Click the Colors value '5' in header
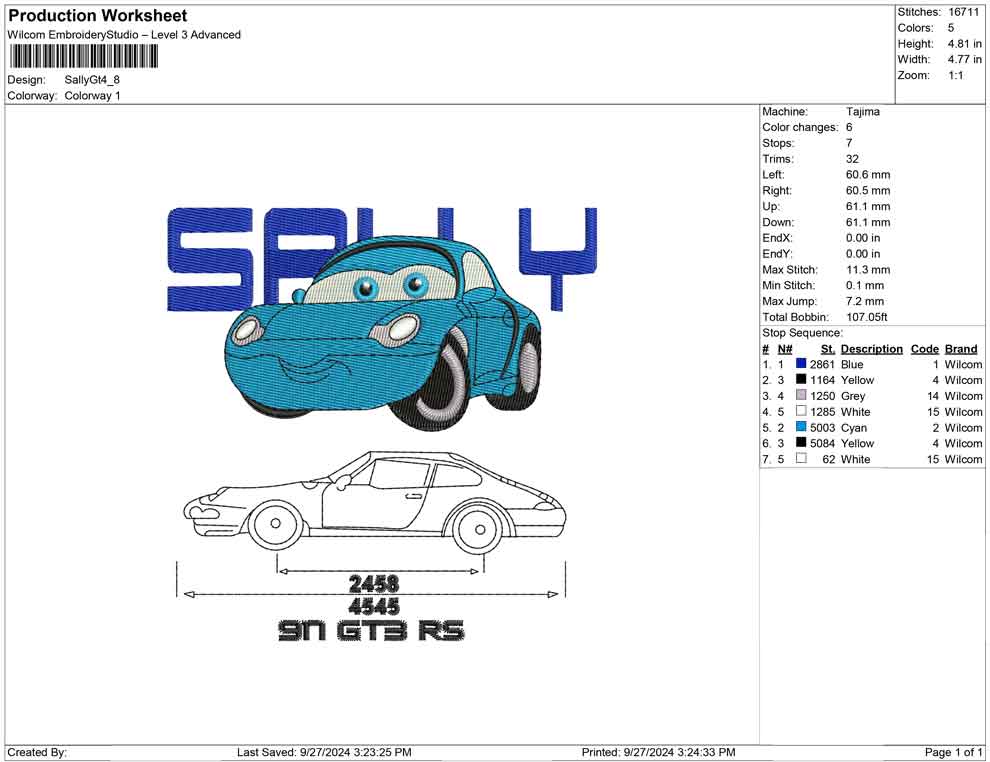990x762 pixels. 951,28
